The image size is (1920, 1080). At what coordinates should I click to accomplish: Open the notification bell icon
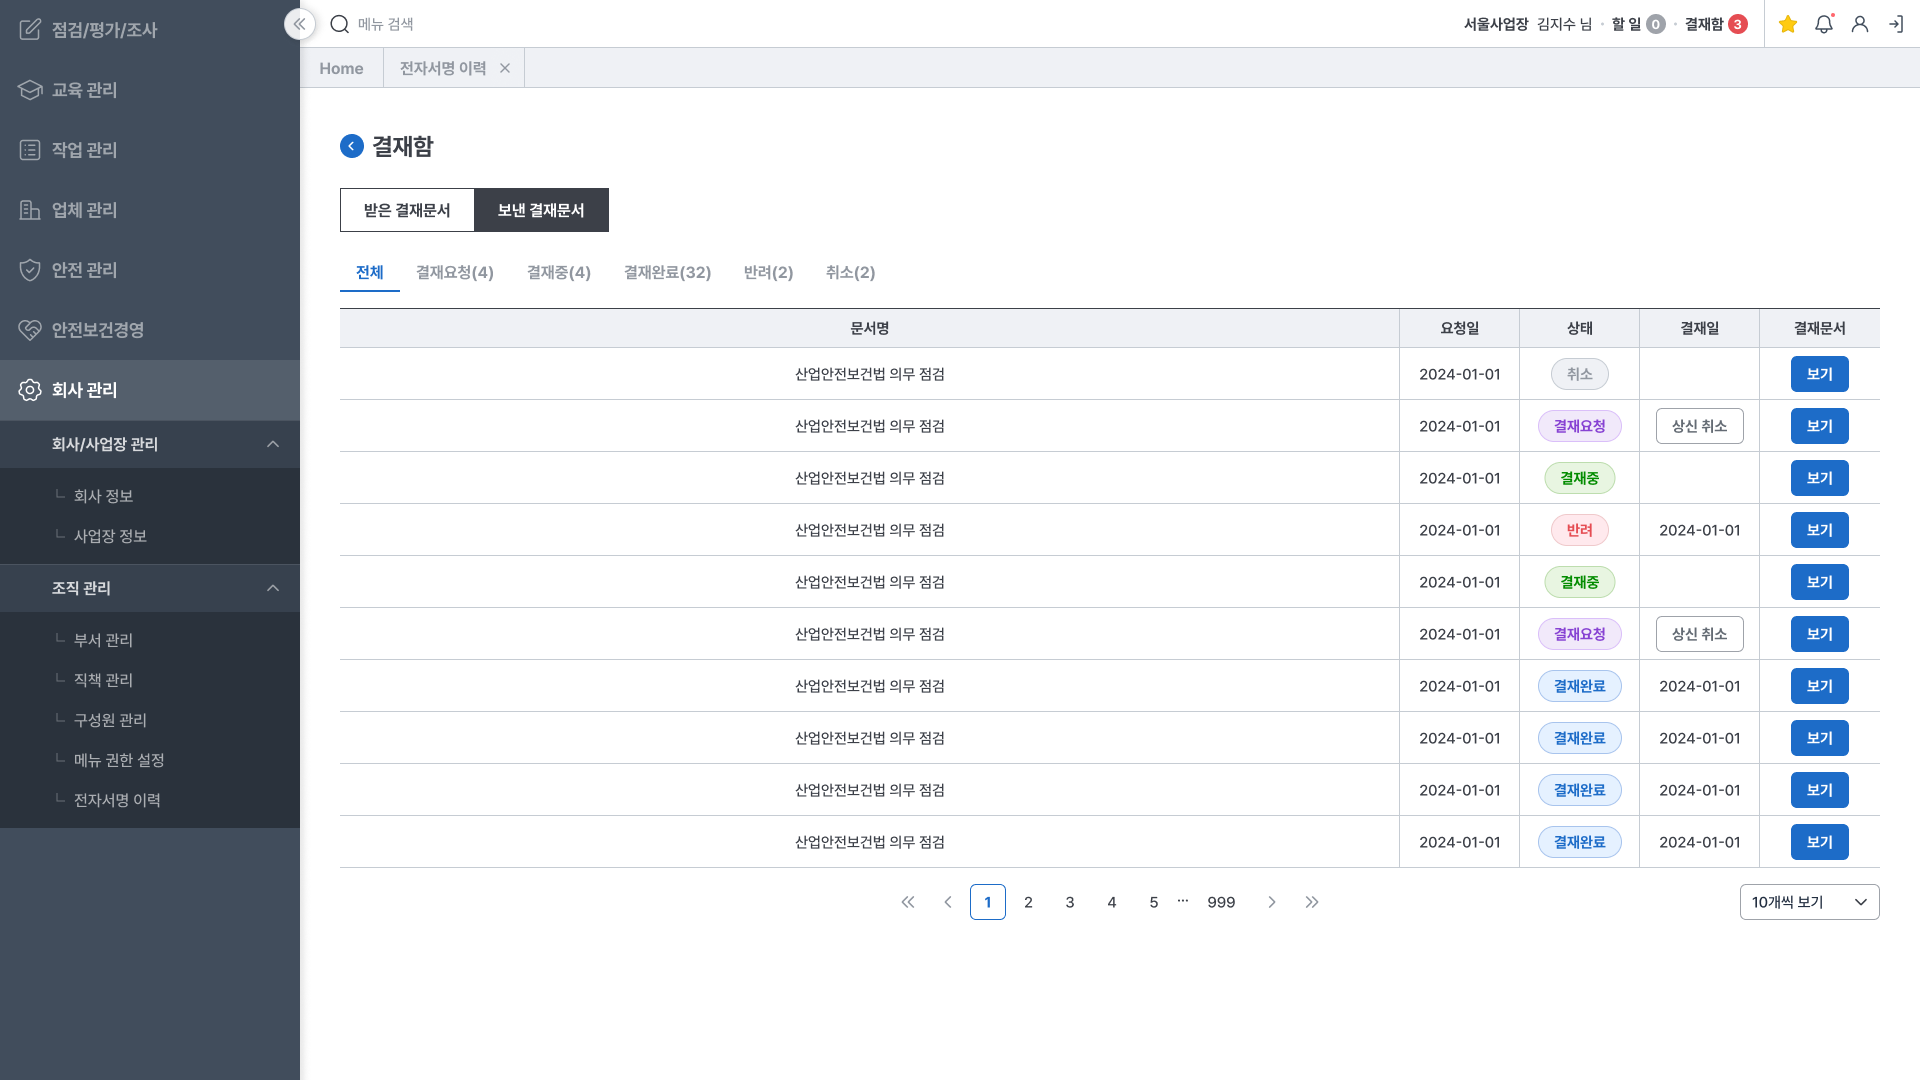[1824, 24]
